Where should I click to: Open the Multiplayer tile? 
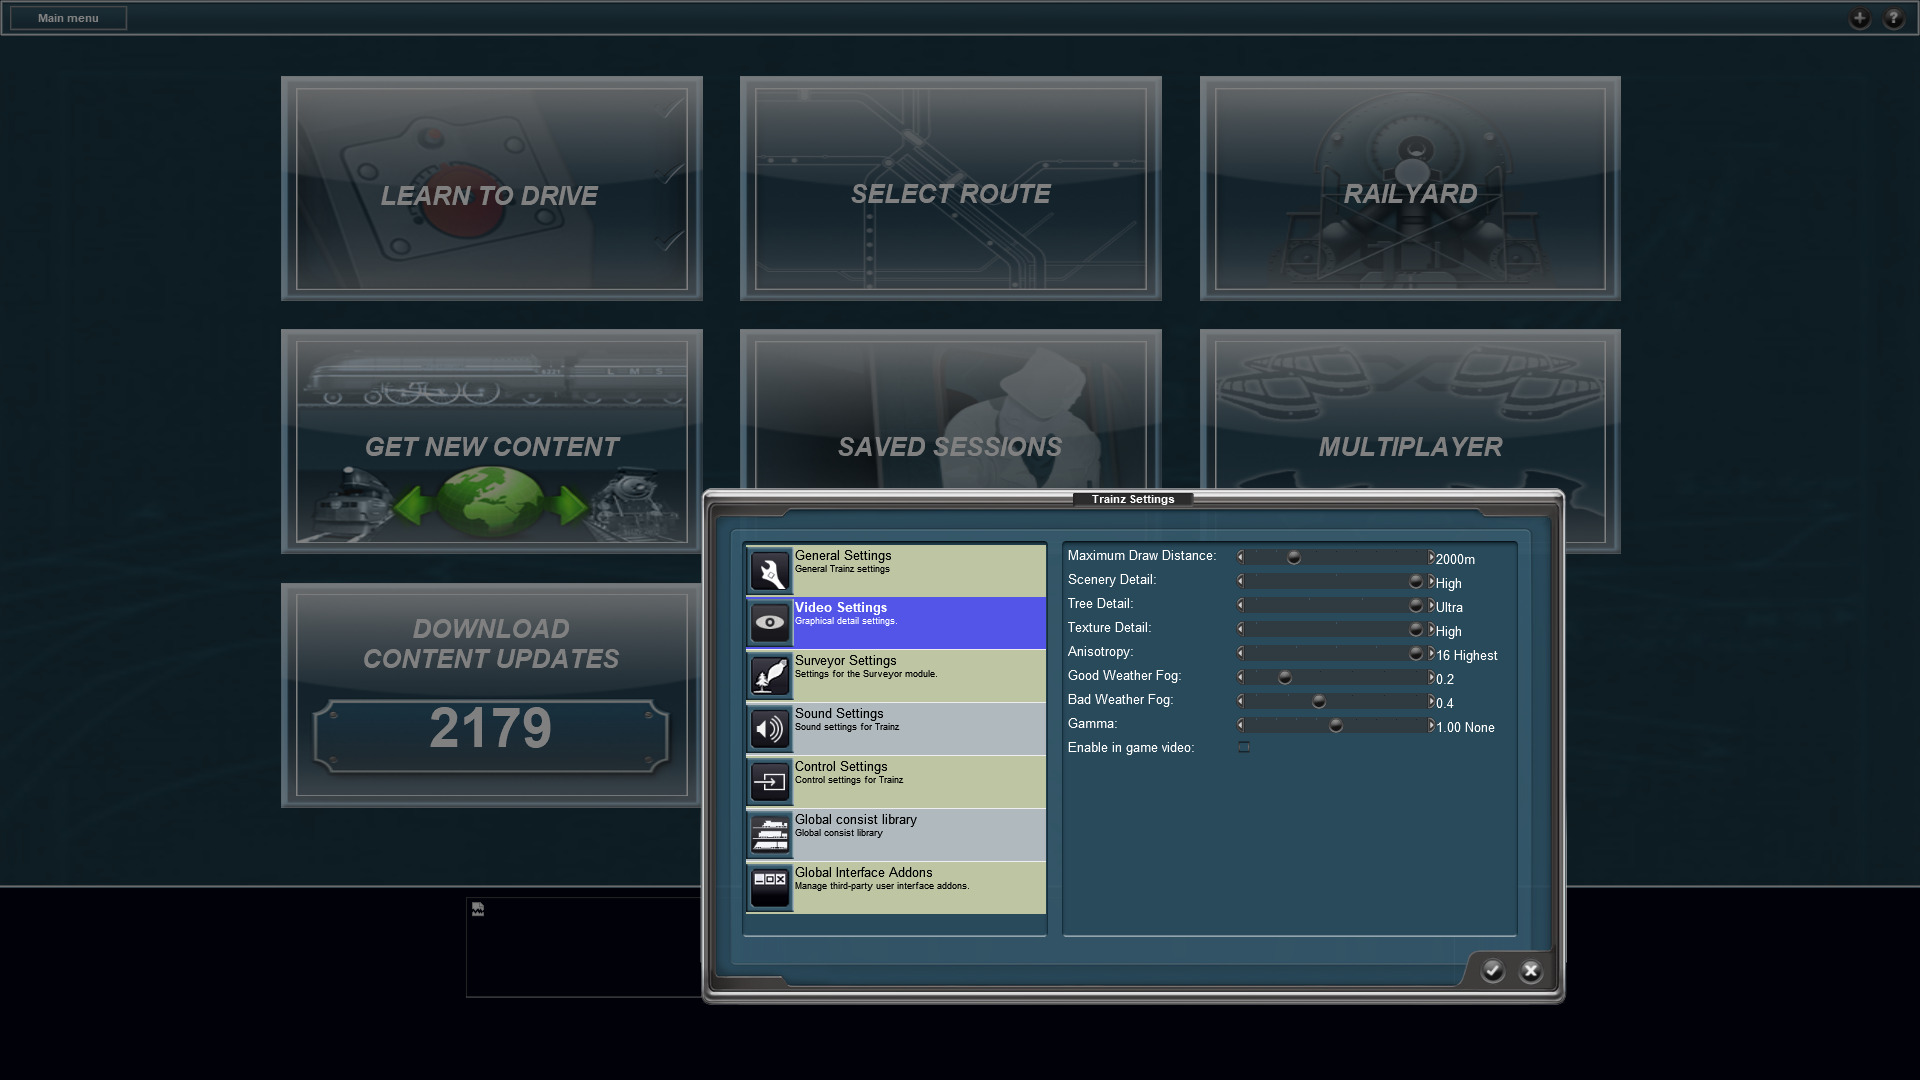point(1410,410)
